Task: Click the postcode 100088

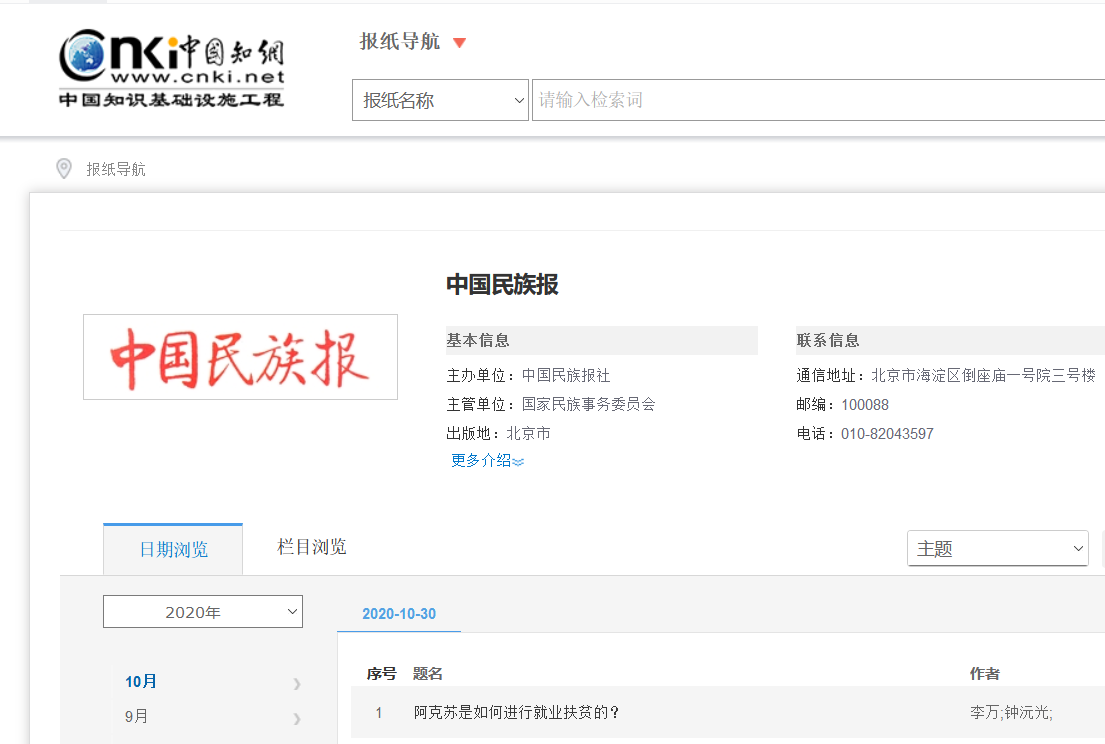Action: [865, 405]
